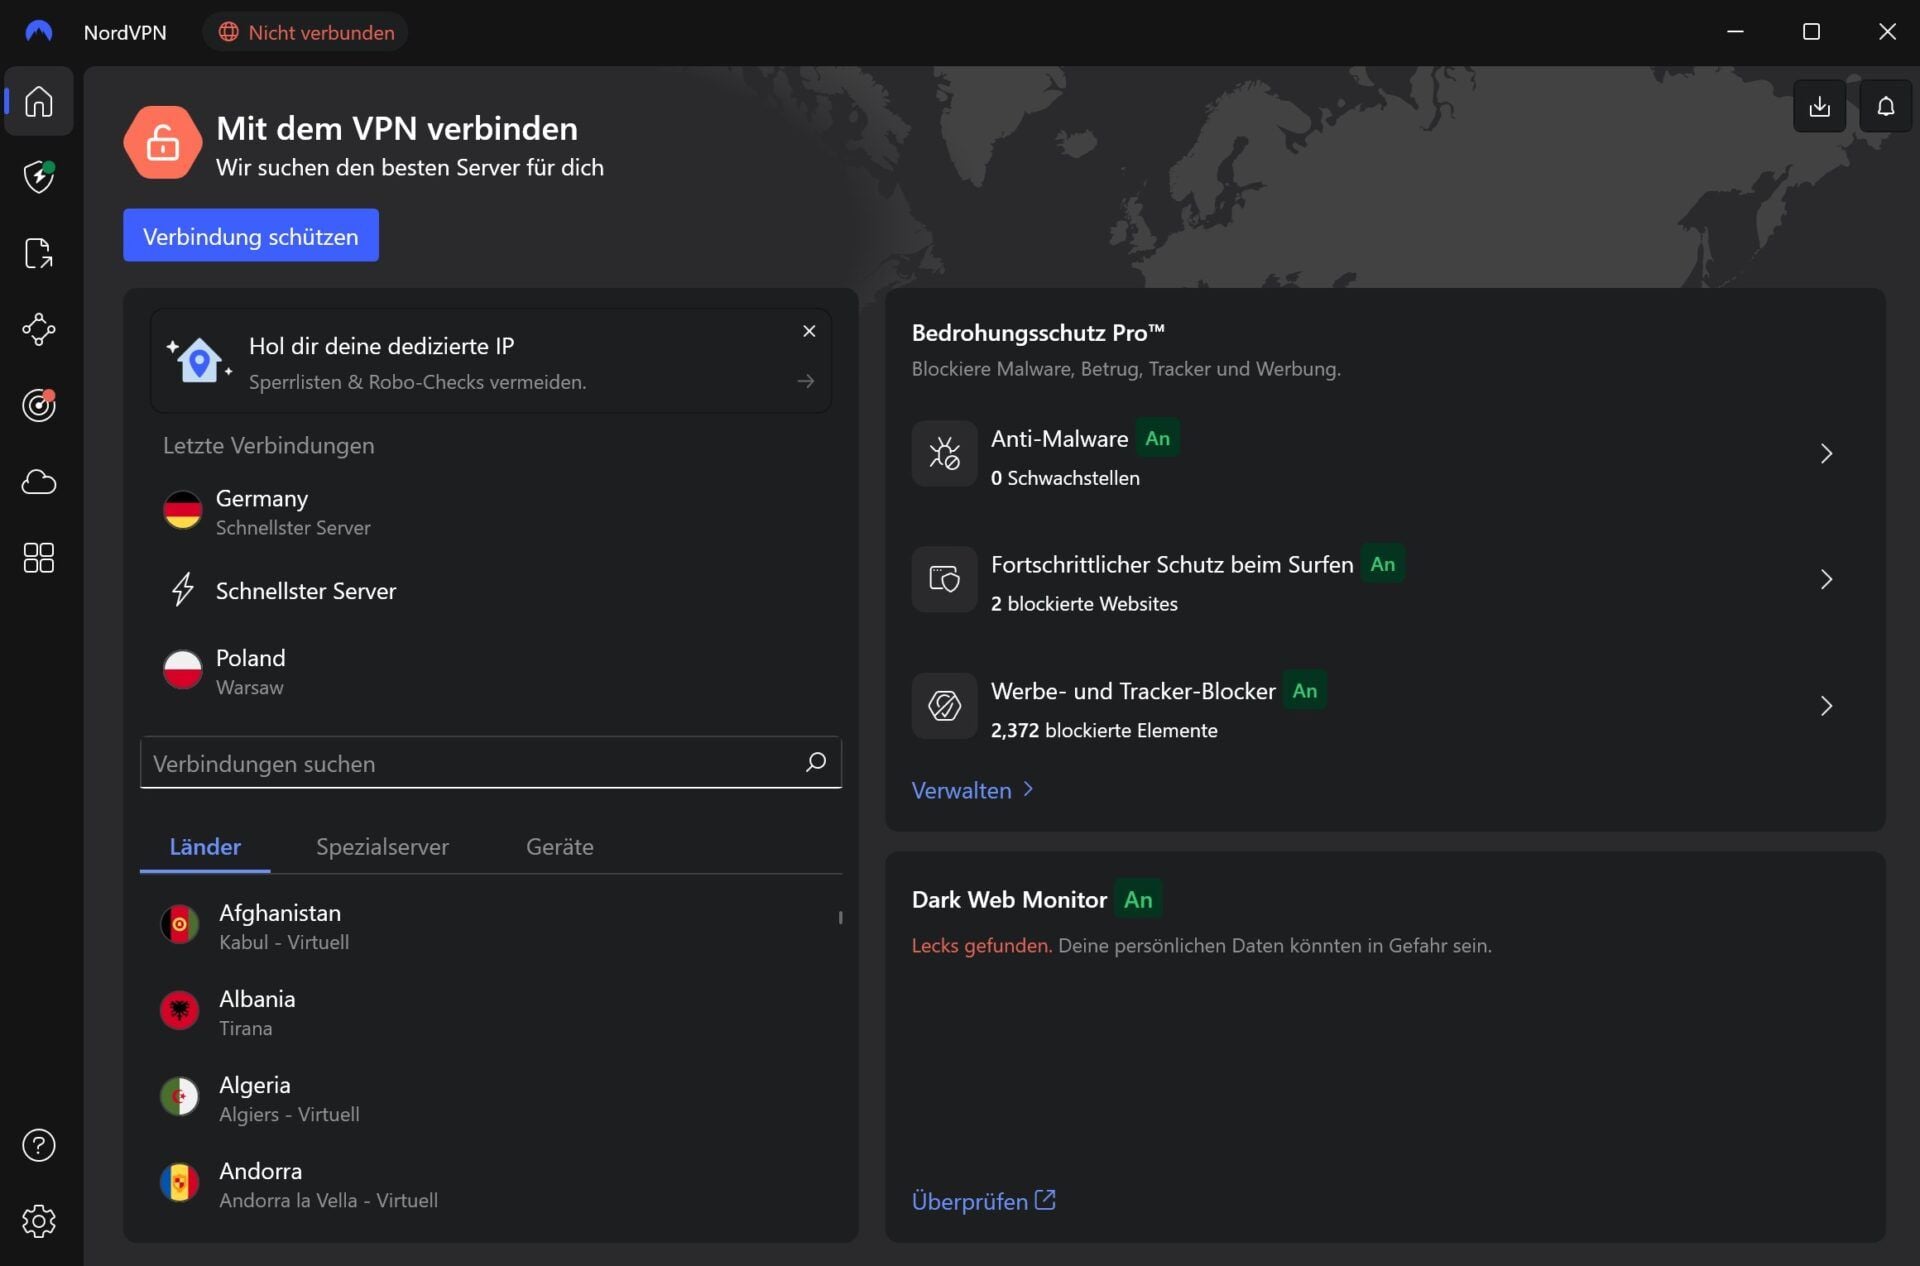Toggle the Werbe- und Tracker-Blocker
The height and width of the screenshot is (1266, 1920).
(1305, 690)
